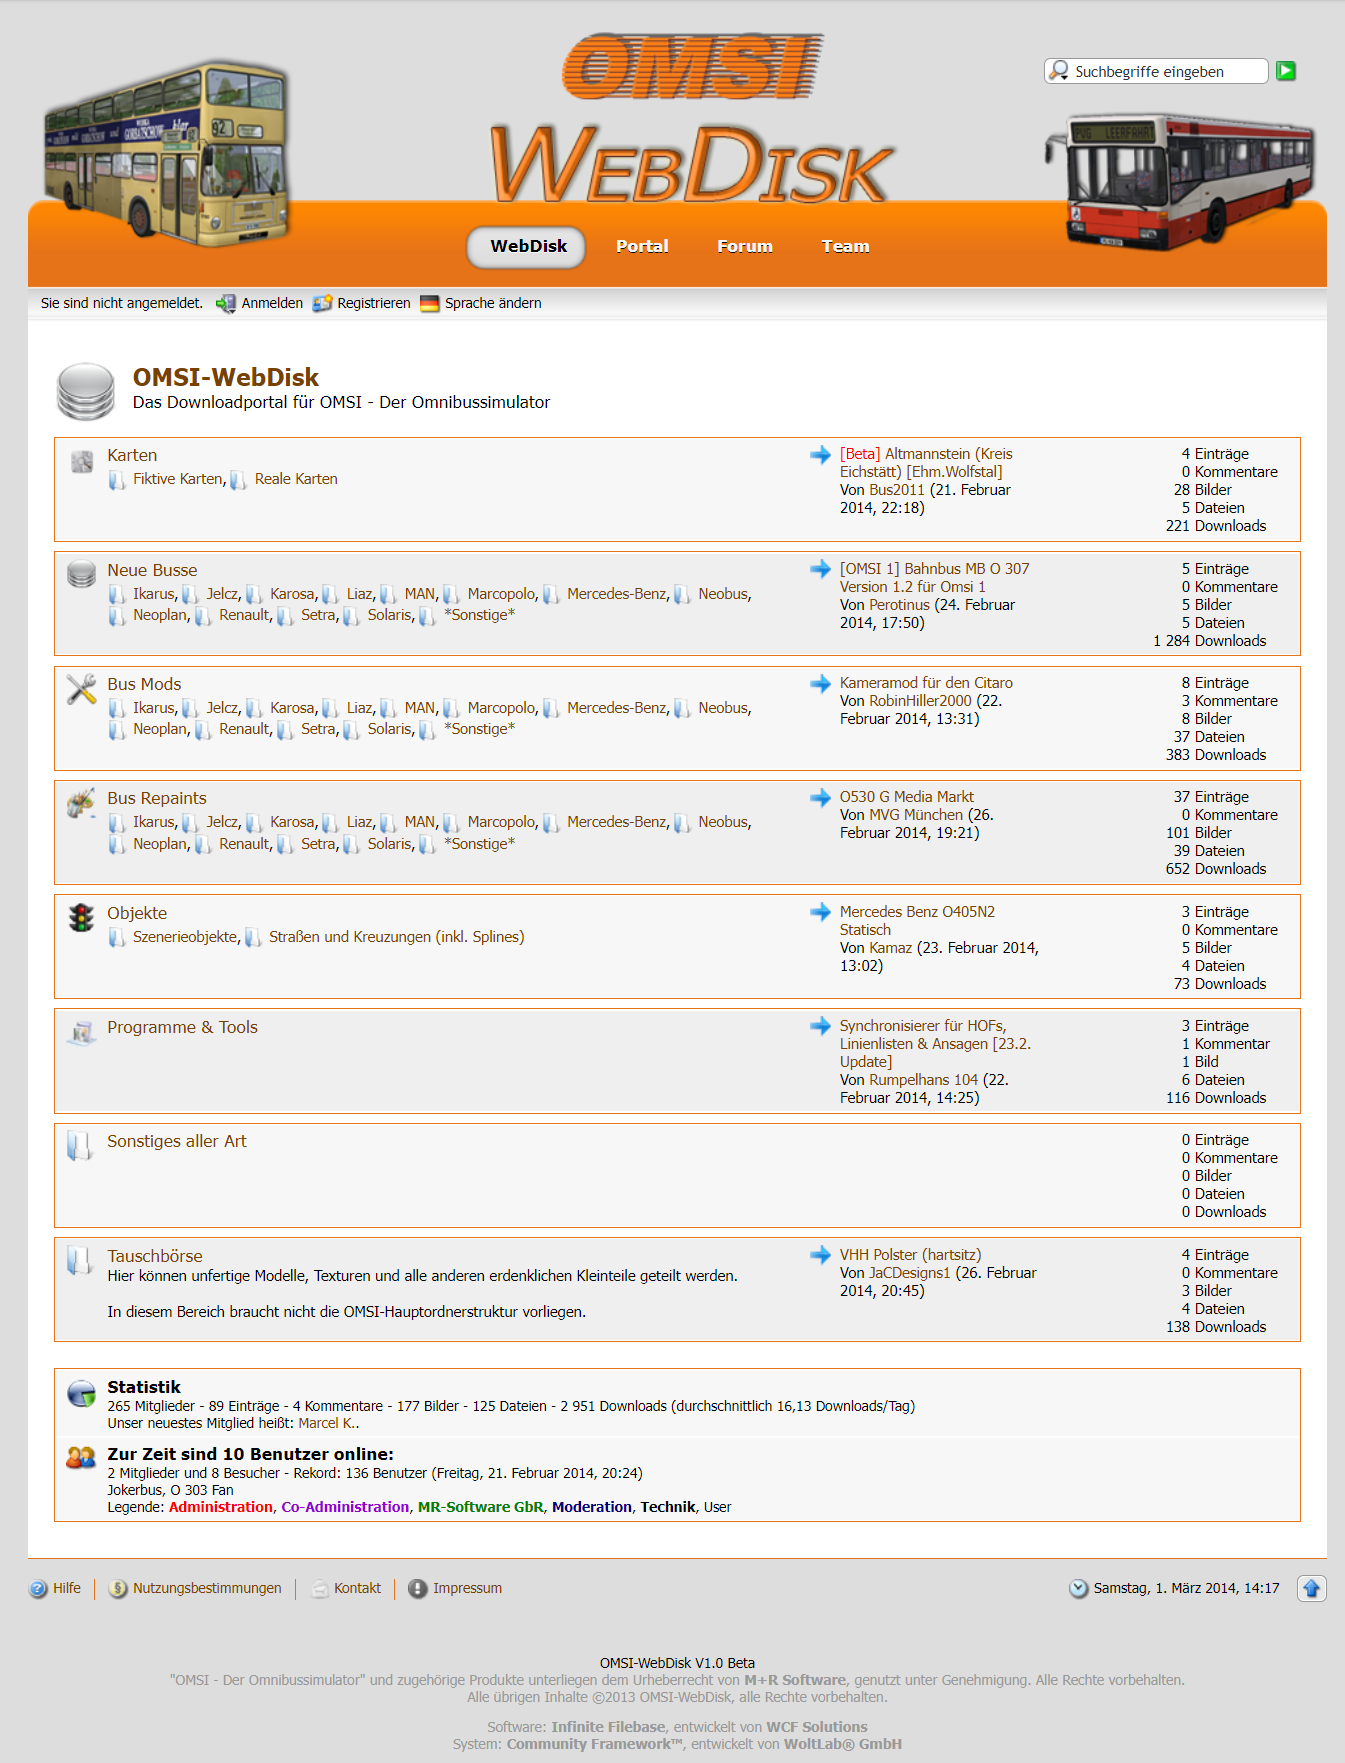Click the blue arrow beside Kameramod für den Citaro
1345x1763 pixels.
click(820, 684)
